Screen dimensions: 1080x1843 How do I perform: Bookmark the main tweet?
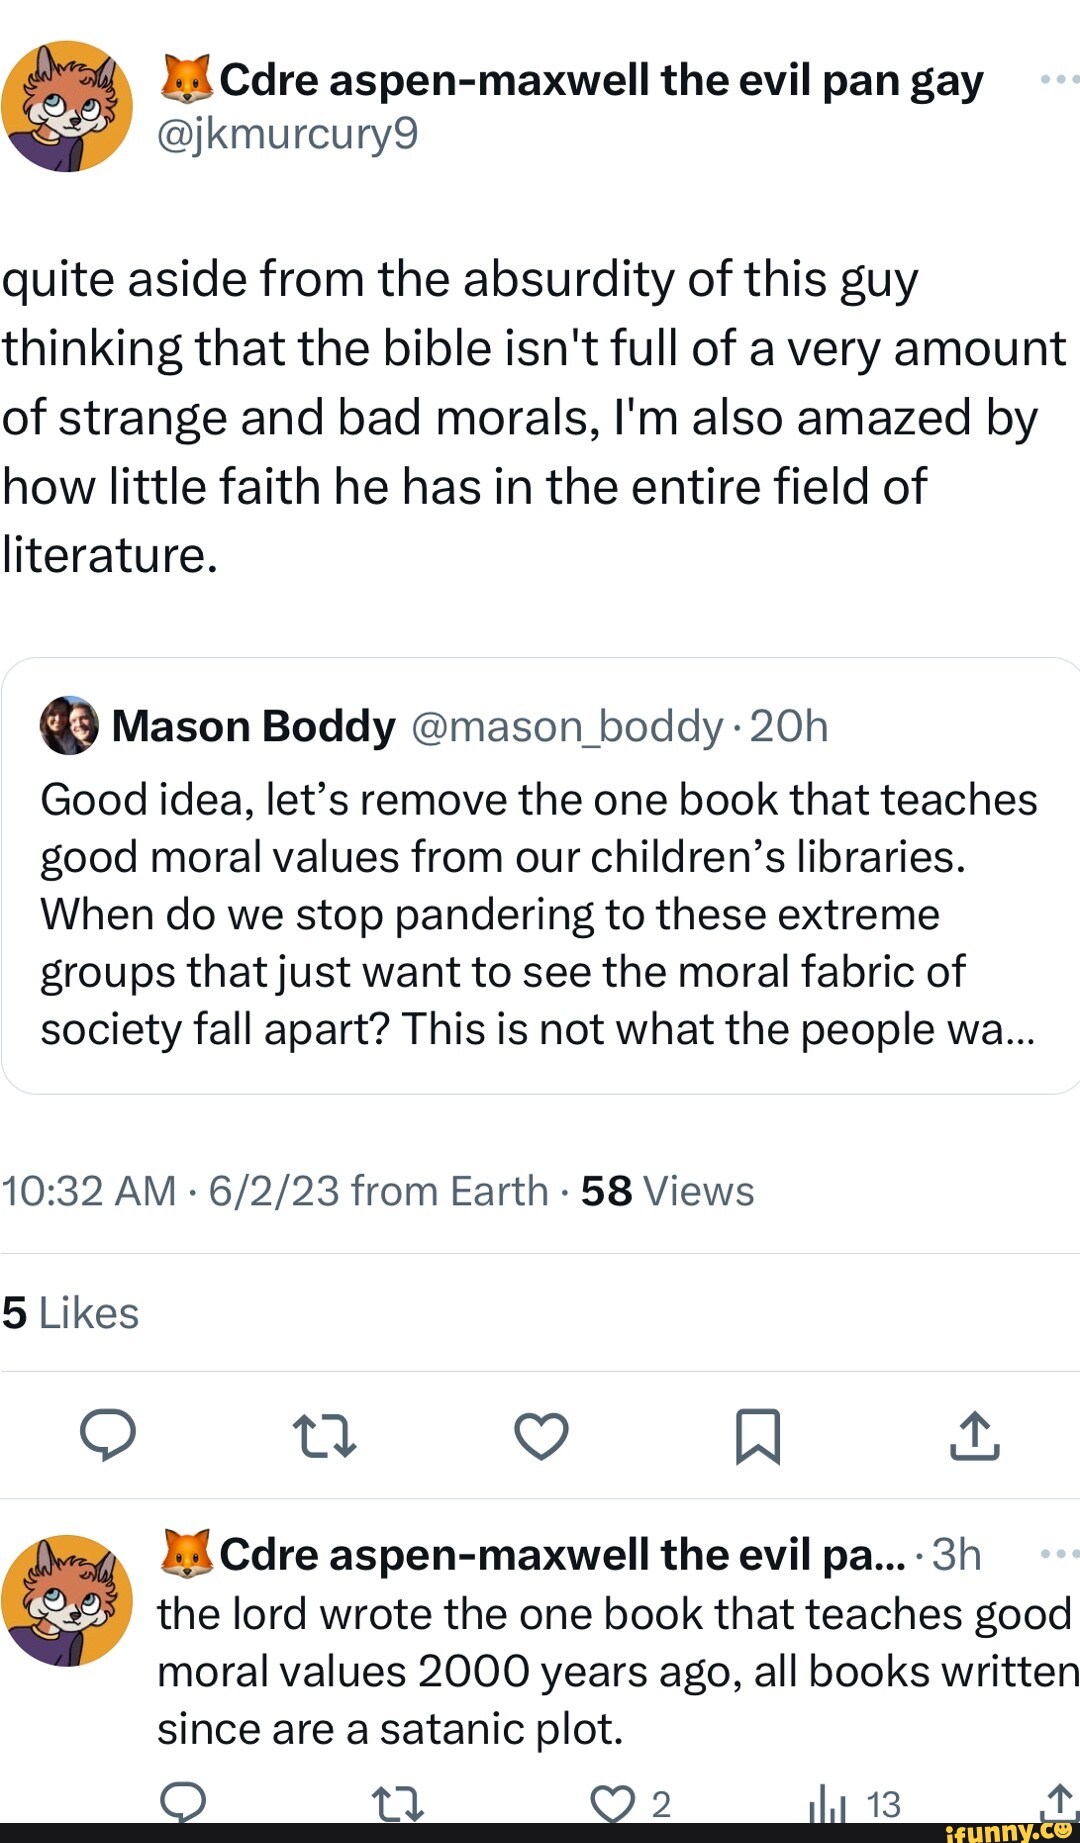click(x=757, y=1436)
